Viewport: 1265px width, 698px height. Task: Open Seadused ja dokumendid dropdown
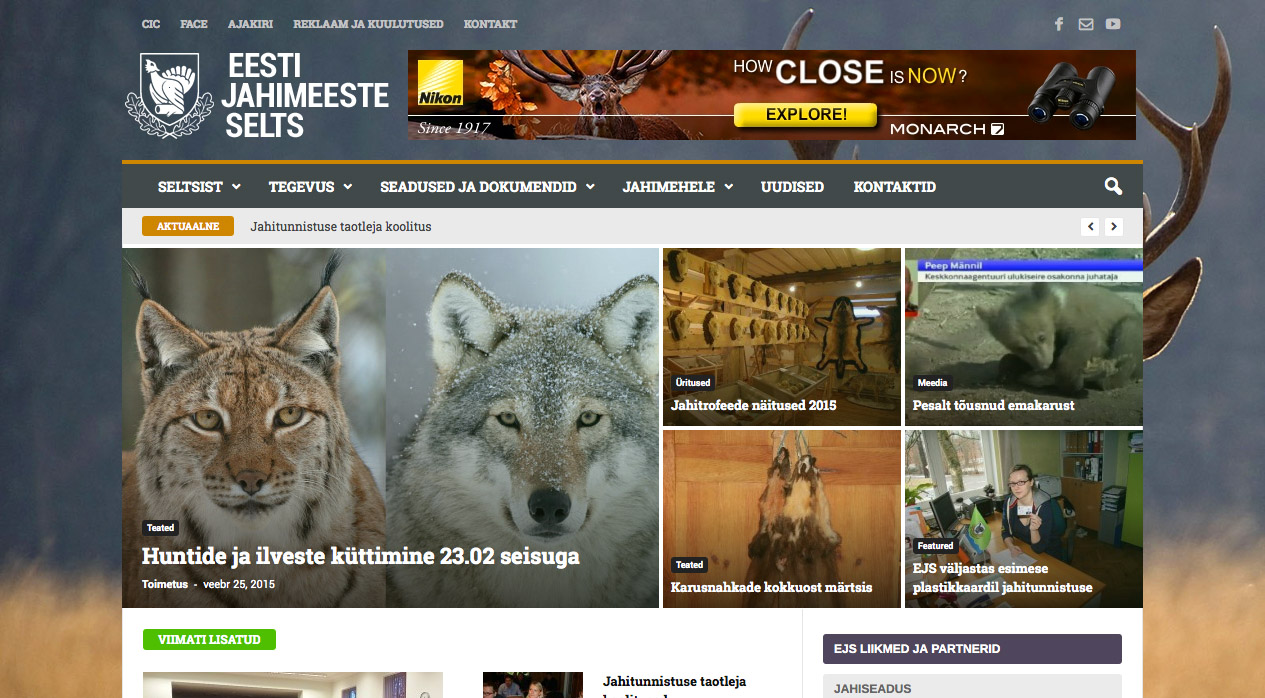[487, 187]
